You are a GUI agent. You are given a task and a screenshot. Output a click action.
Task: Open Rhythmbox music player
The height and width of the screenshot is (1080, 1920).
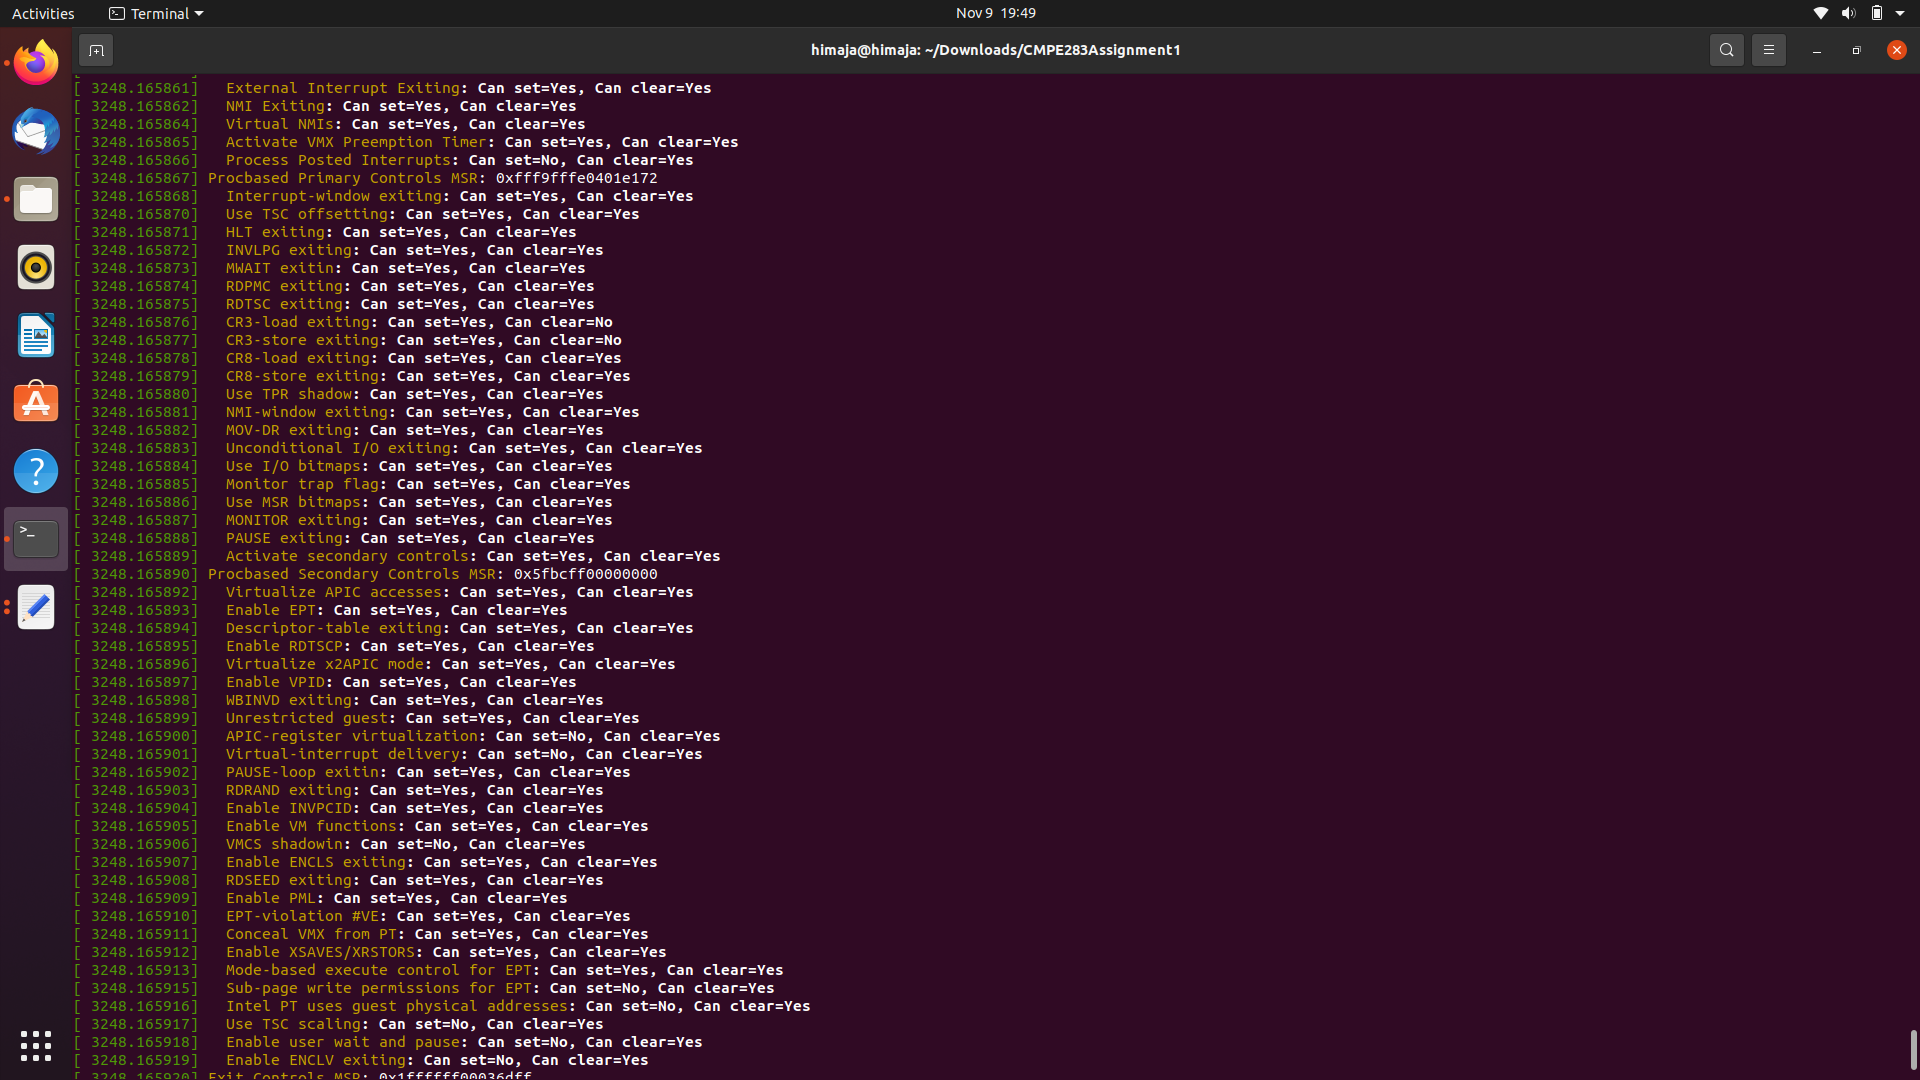click(36, 267)
